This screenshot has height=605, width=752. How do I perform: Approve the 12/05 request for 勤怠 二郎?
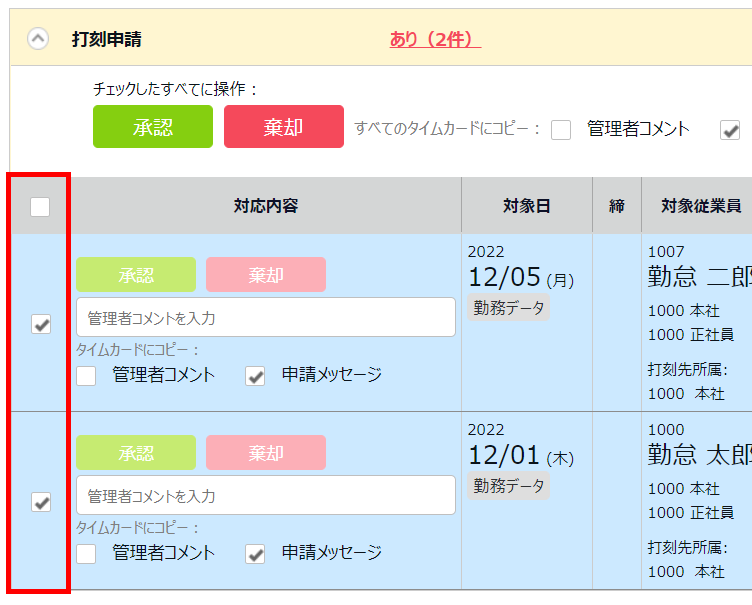pyautogui.click(x=136, y=275)
